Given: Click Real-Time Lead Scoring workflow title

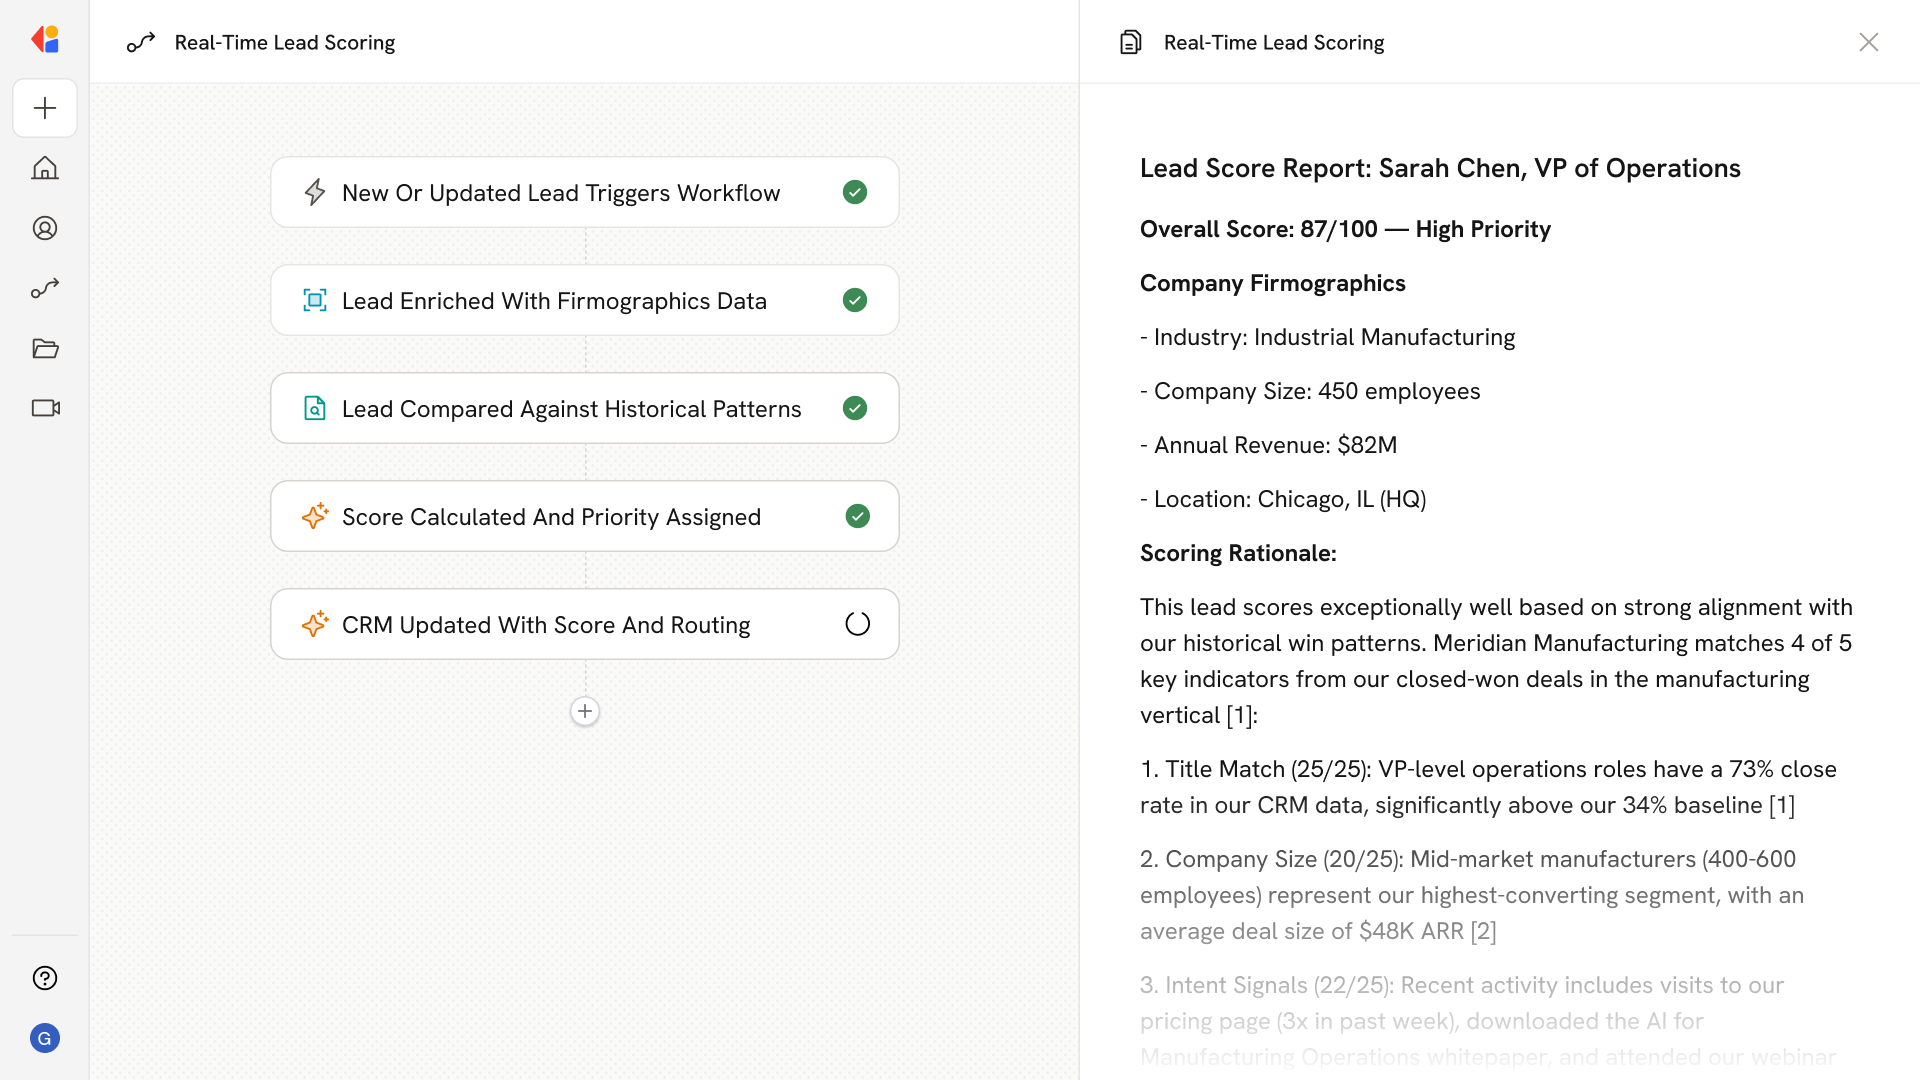Looking at the screenshot, I should [284, 42].
